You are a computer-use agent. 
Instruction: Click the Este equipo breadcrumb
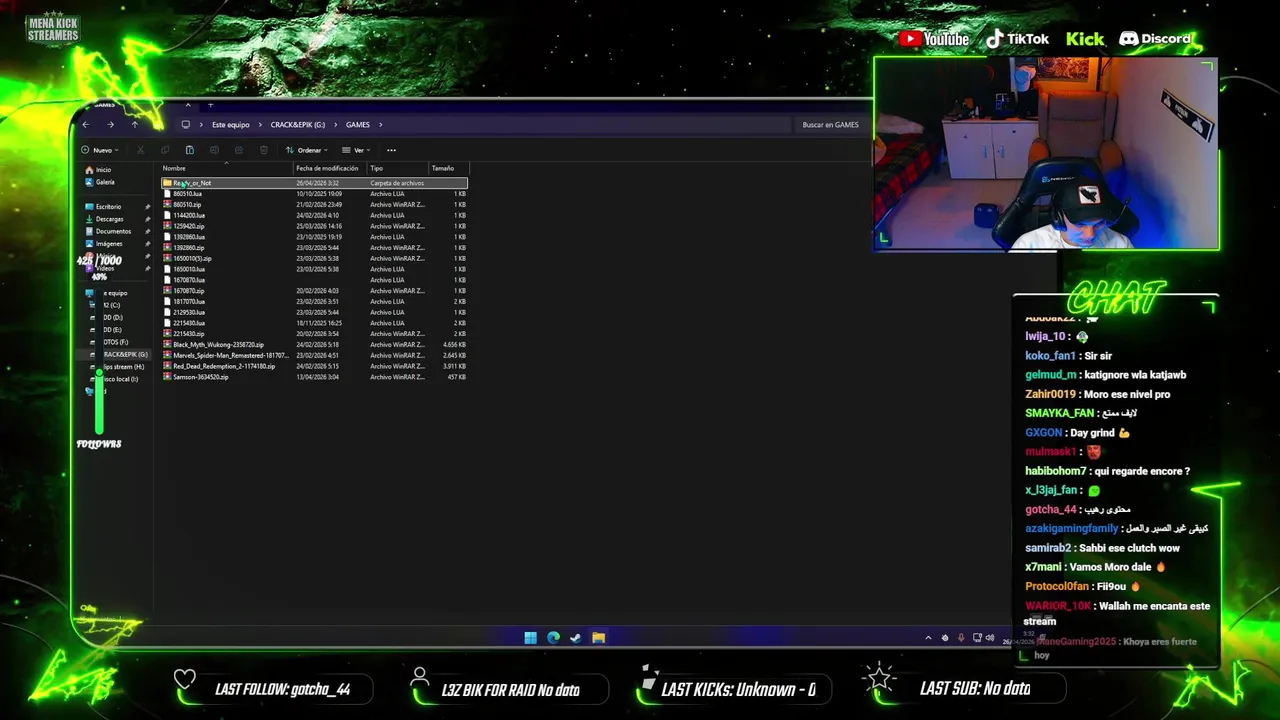tap(231, 125)
